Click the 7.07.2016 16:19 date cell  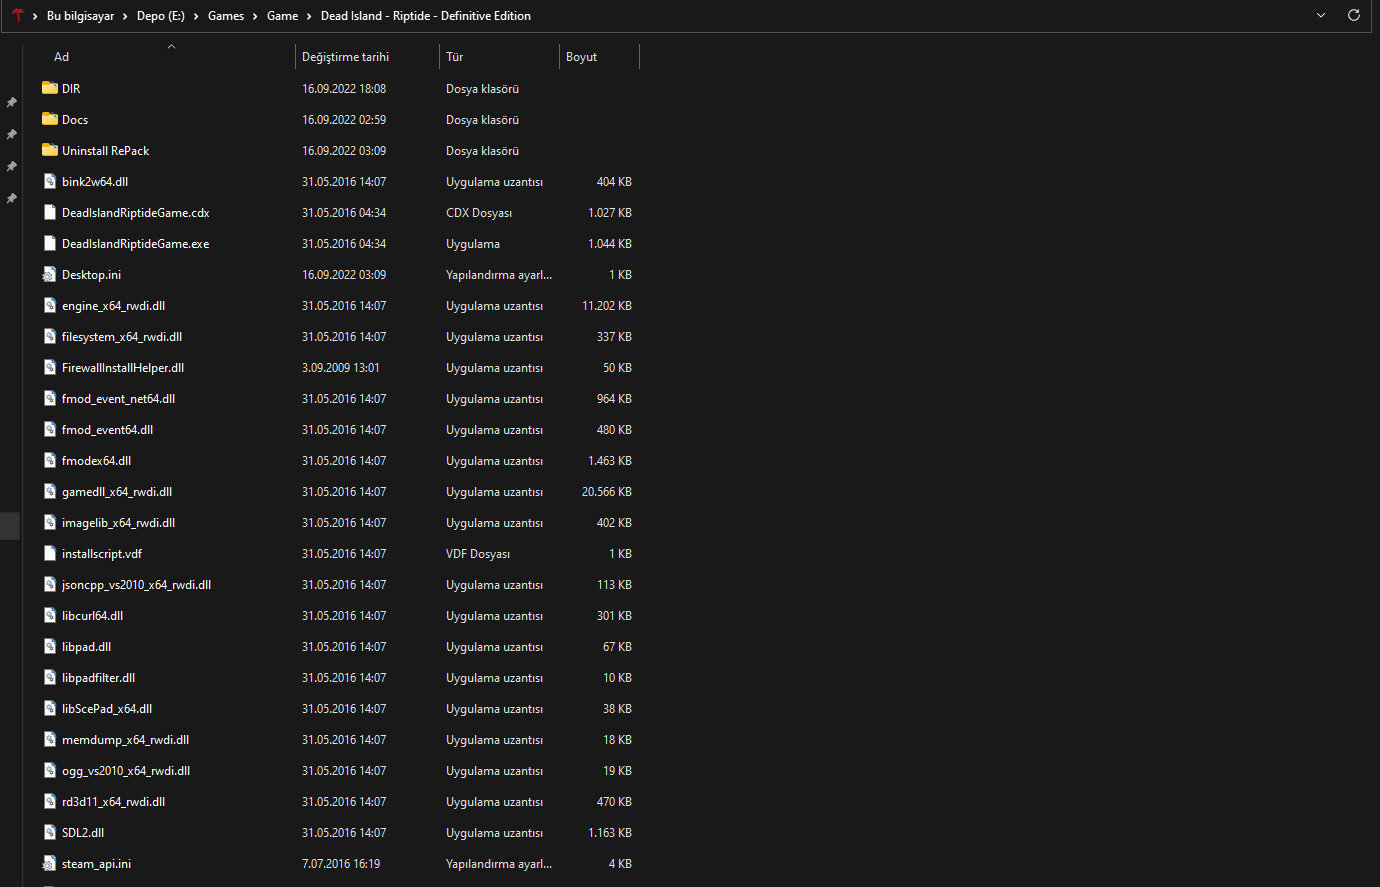pos(341,863)
